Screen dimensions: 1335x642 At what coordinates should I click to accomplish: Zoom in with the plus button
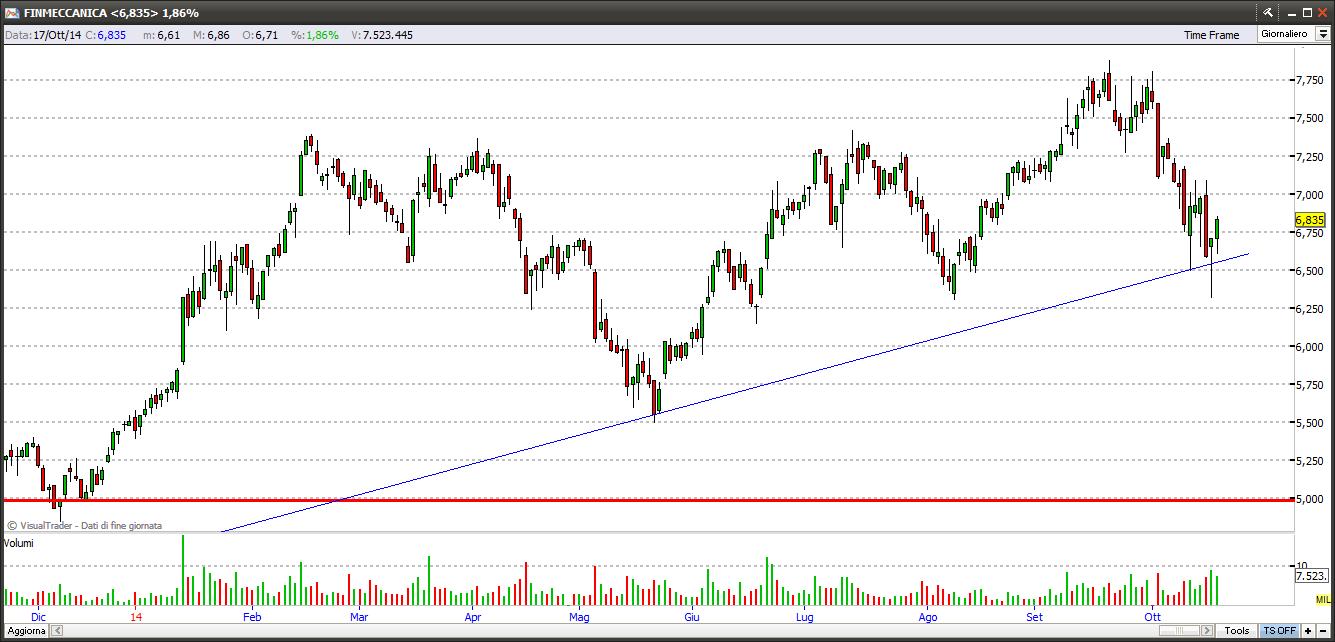pyautogui.click(x=1308, y=631)
